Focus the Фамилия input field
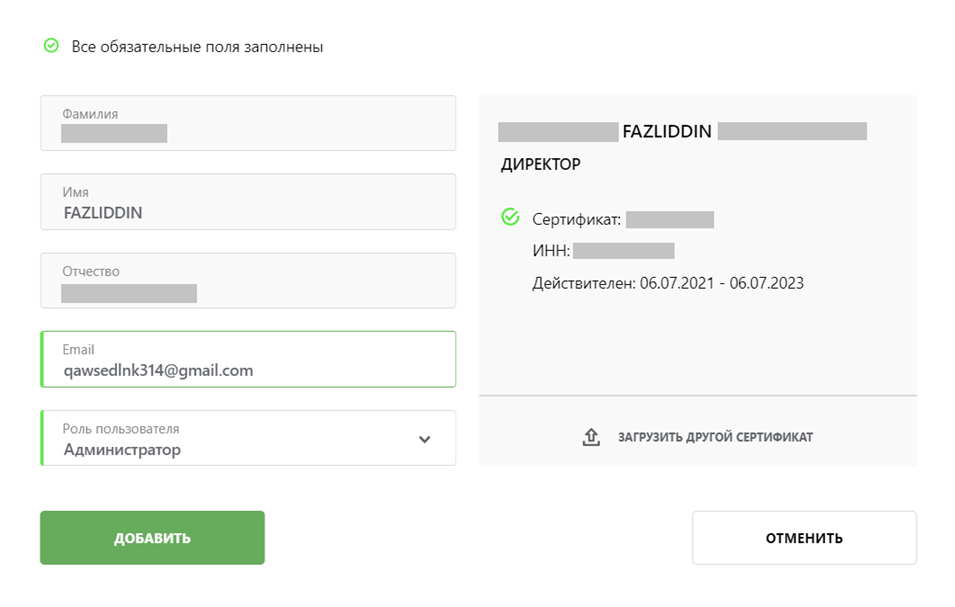The height and width of the screenshot is (607, 955). point(248,123)
